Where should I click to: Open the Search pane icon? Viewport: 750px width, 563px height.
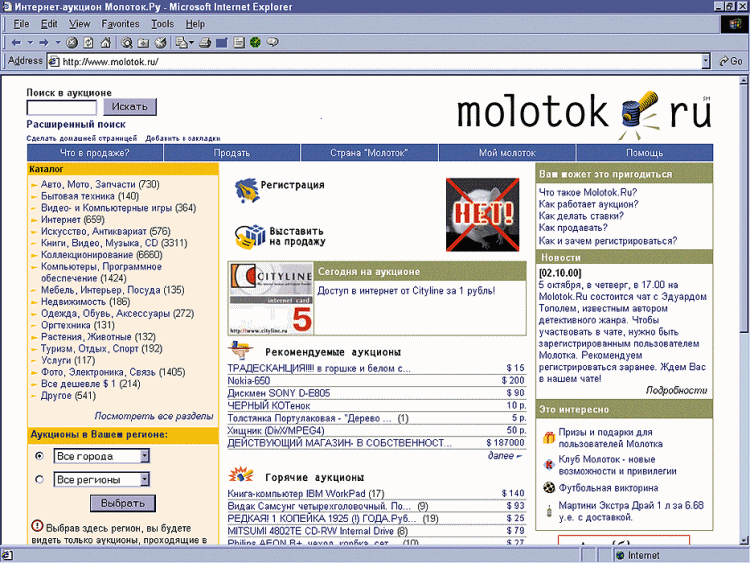point(126,43)
